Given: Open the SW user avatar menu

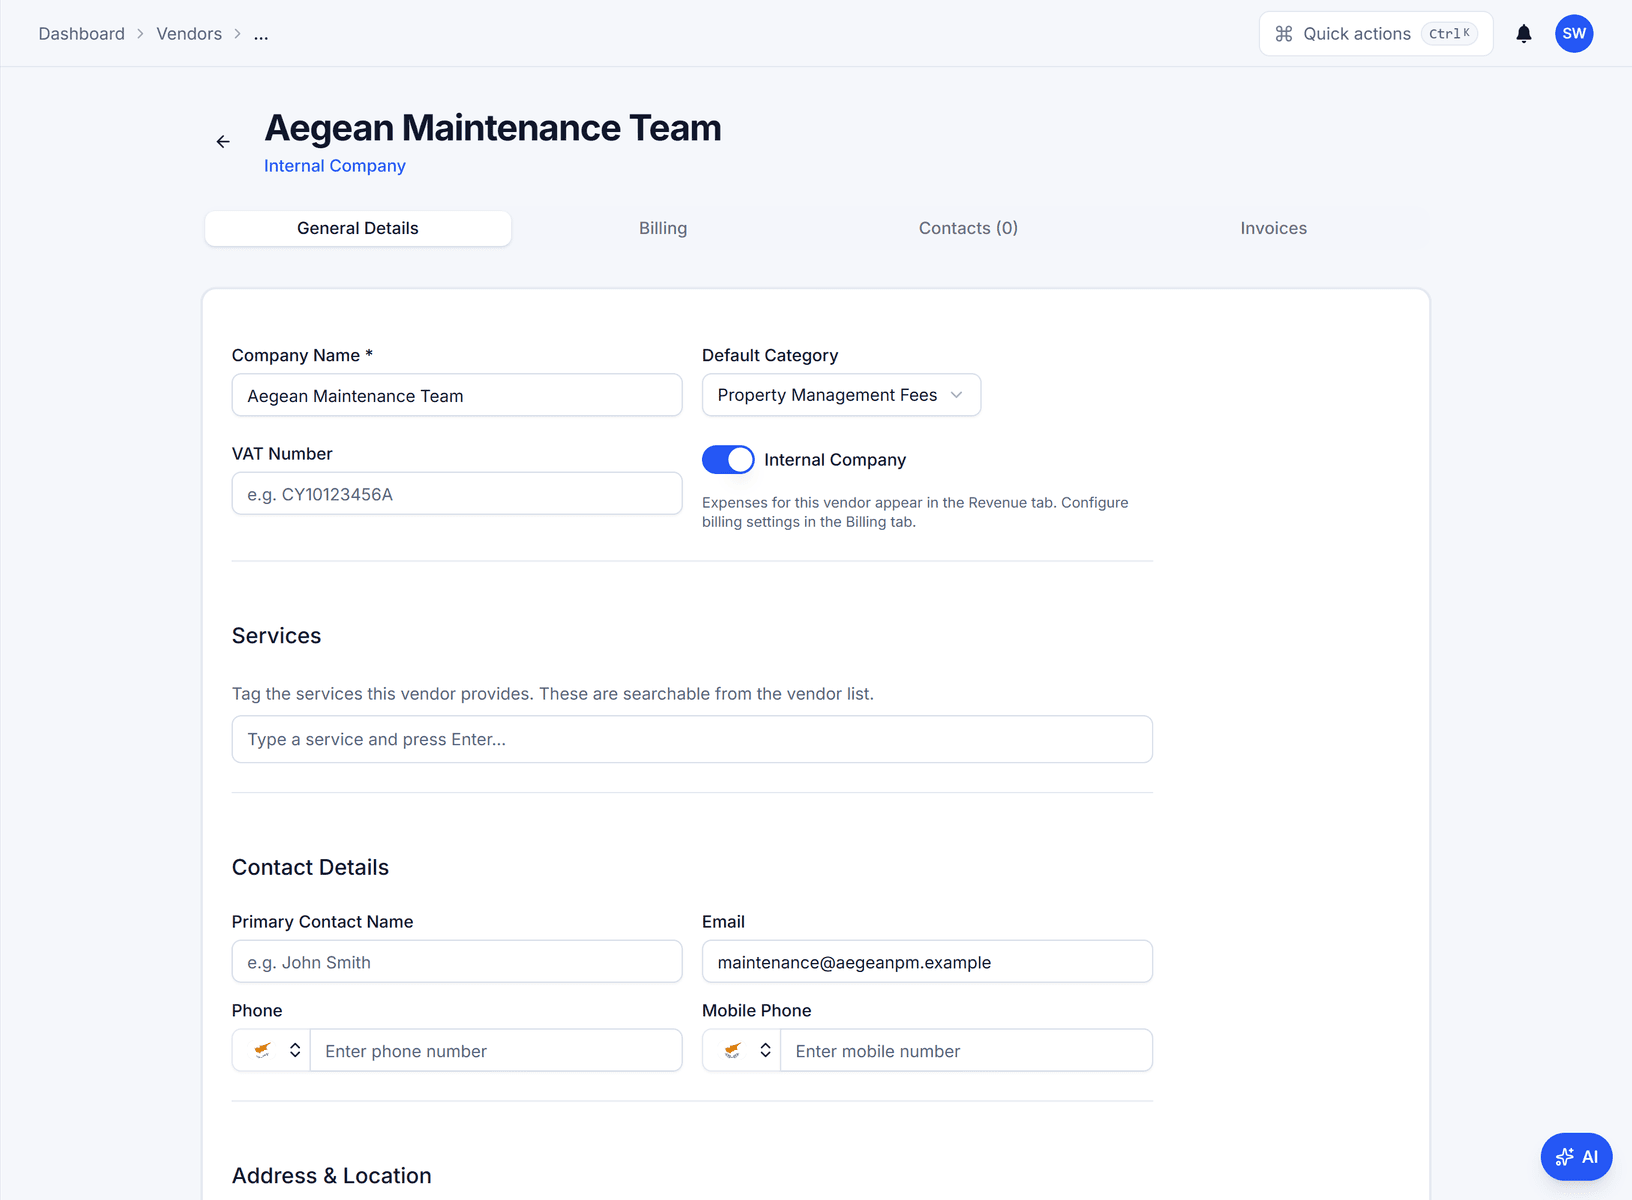Looking at the screenshot, I should (x=1574, y=34).
